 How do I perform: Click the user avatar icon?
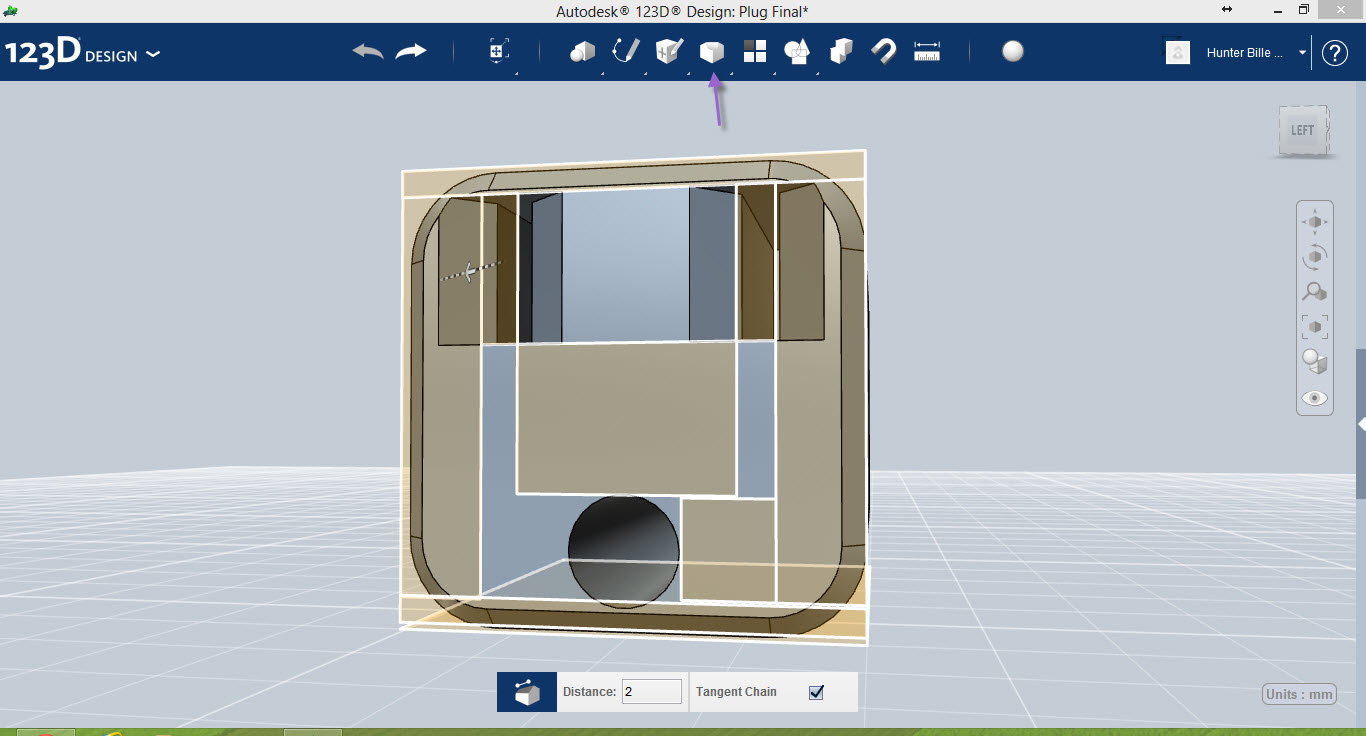pyautogui.click(x=1178, y=52)
